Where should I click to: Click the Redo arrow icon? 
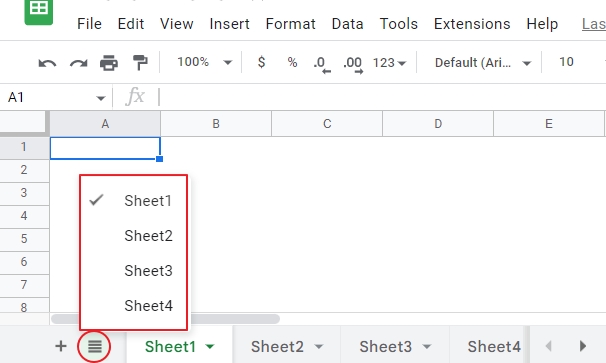(x=78, y=63)
